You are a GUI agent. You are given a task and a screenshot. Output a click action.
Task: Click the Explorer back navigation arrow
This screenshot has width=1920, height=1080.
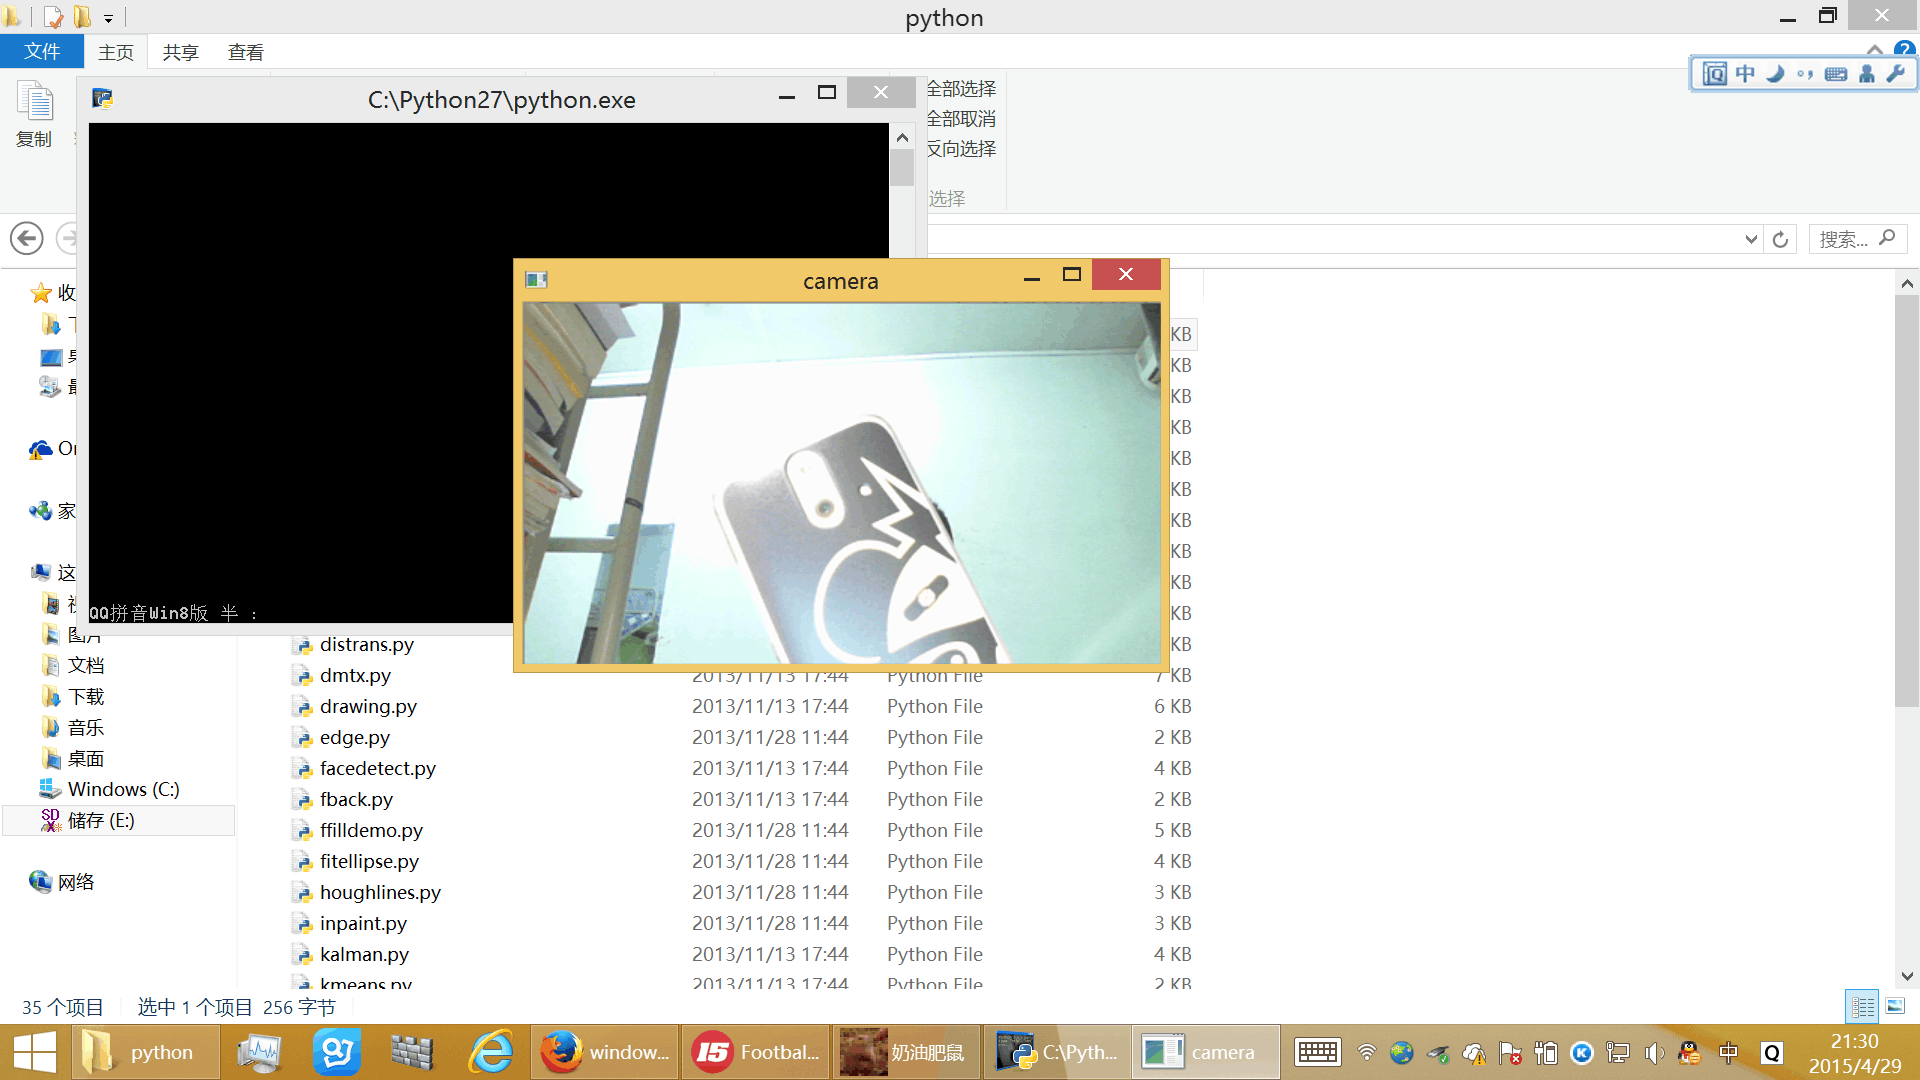pyautogui.click(x=27, y=239)
